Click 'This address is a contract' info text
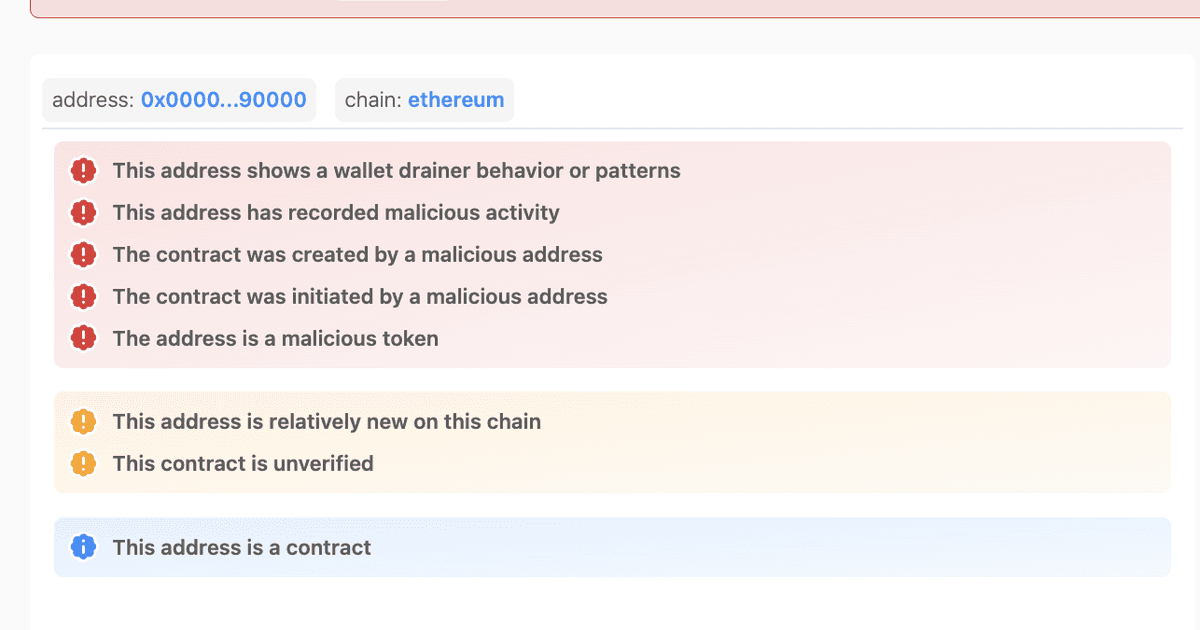Image resolution: width=1200 pixels, height=630 pixels. 242,547
